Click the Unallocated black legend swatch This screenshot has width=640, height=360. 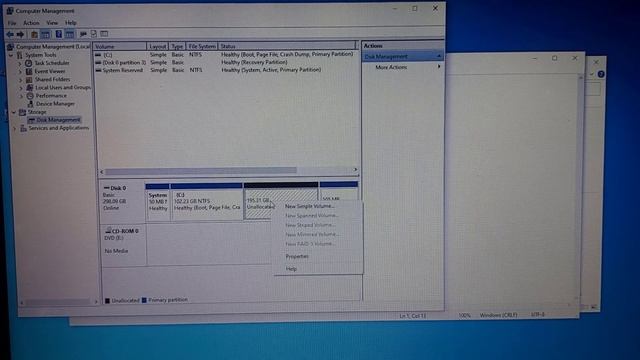[x=108, y=301]
